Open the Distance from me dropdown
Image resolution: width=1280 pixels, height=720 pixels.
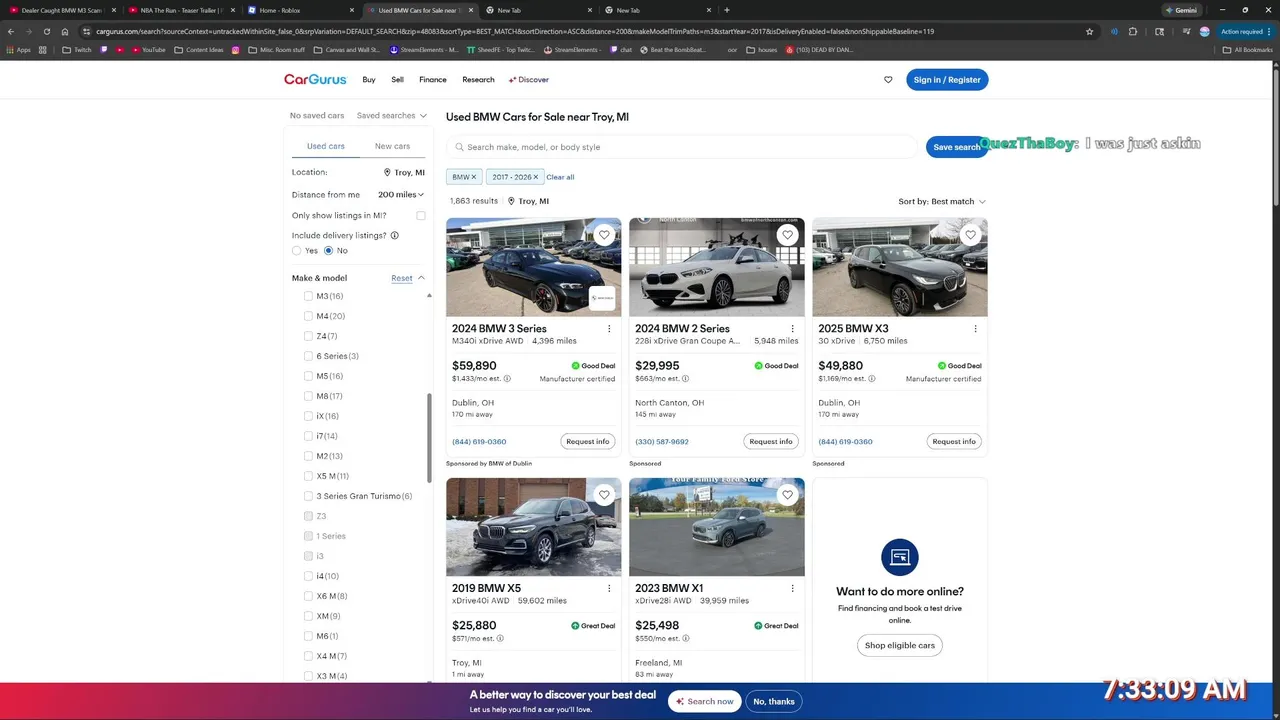tap(401, 195)
